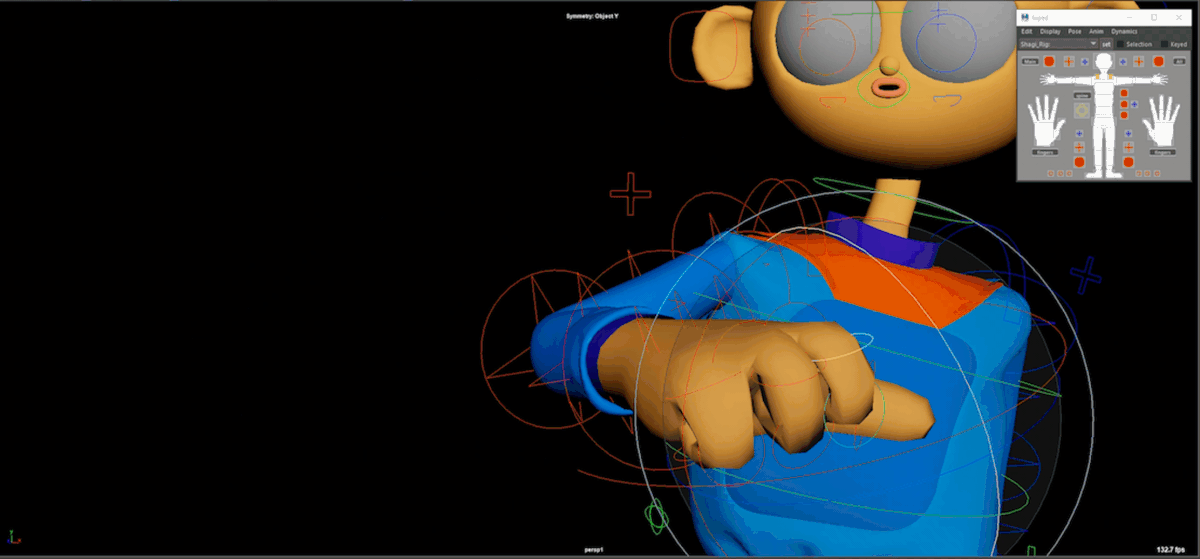
Task: Select the right hand graphic in the picker
Action: 1162,121
